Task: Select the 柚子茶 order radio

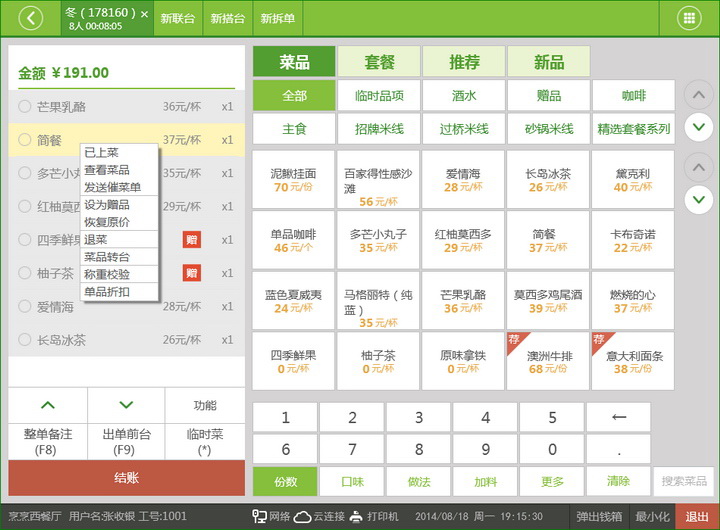Action: (24, 273)
